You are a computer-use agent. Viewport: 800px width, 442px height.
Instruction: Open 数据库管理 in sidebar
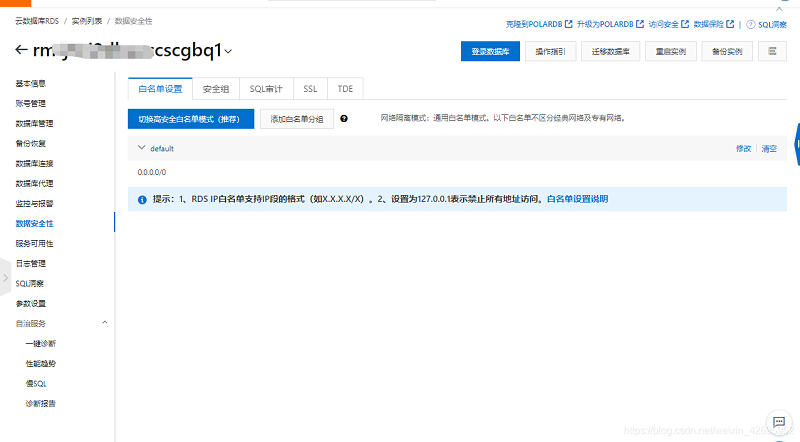coord(34,124)
